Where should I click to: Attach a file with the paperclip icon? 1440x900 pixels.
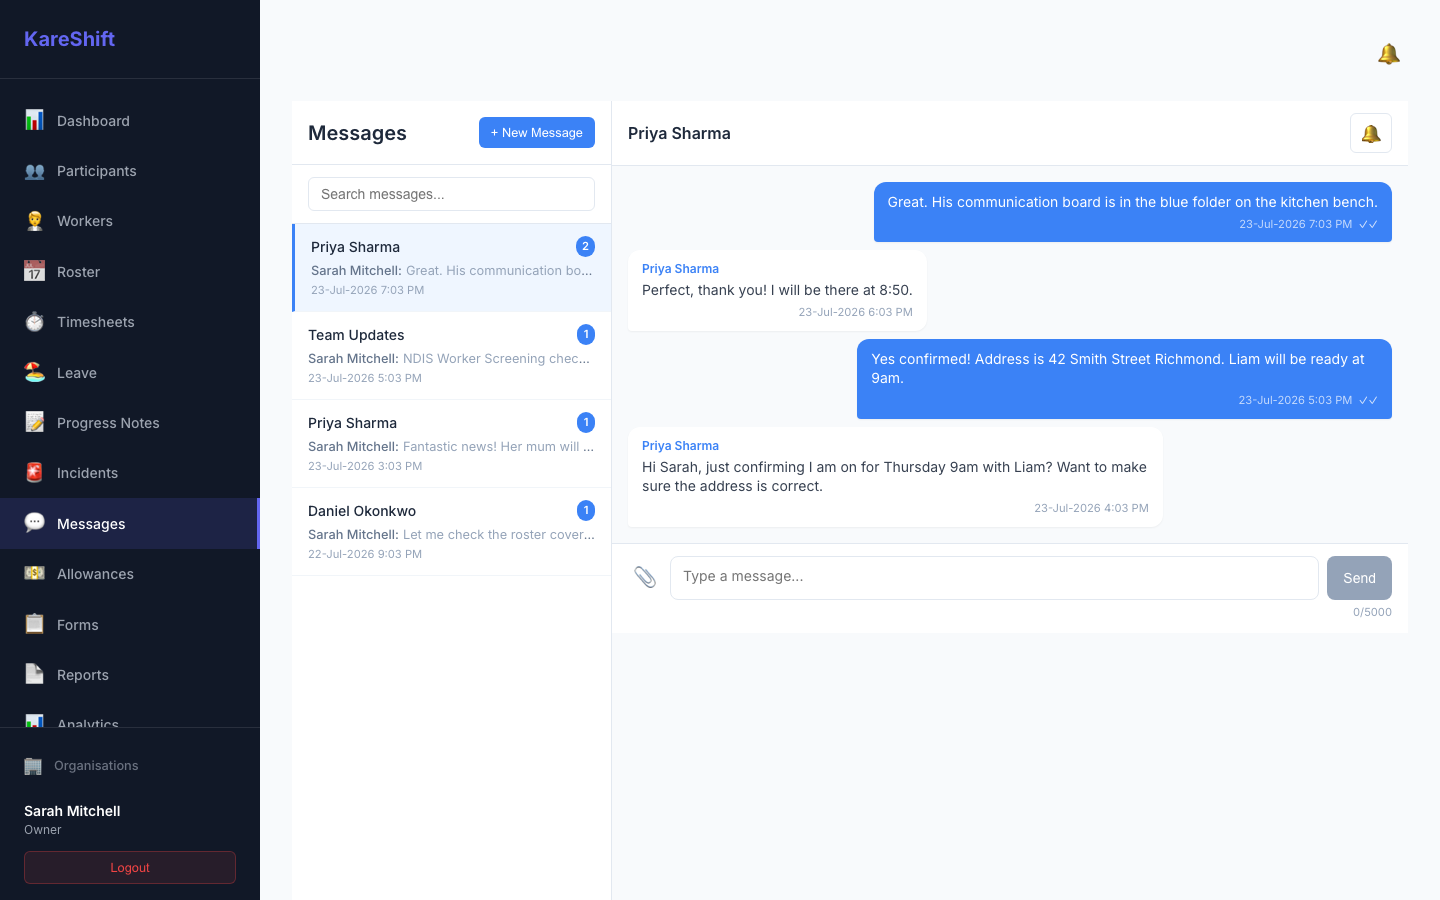pos(645,577)
